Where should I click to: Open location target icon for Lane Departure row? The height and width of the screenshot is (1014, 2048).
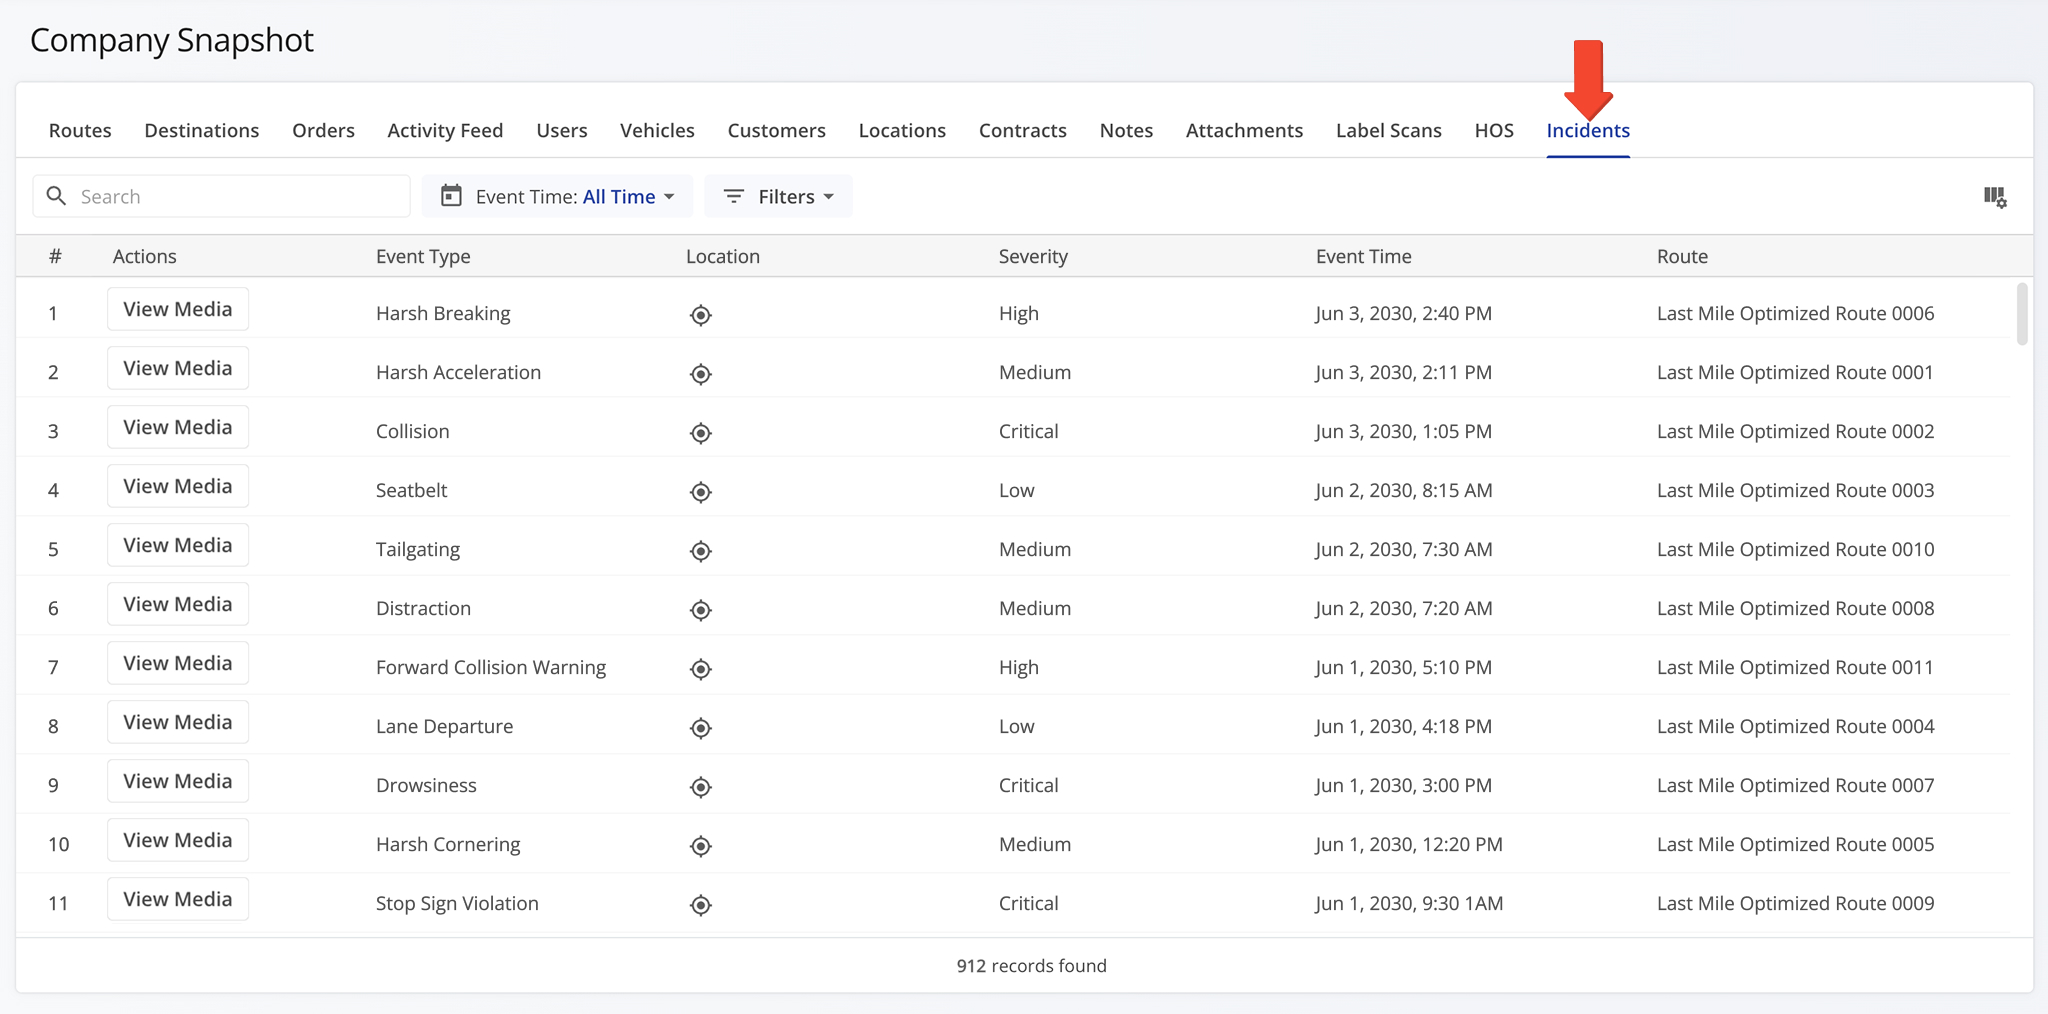click(x=701, y=728)
